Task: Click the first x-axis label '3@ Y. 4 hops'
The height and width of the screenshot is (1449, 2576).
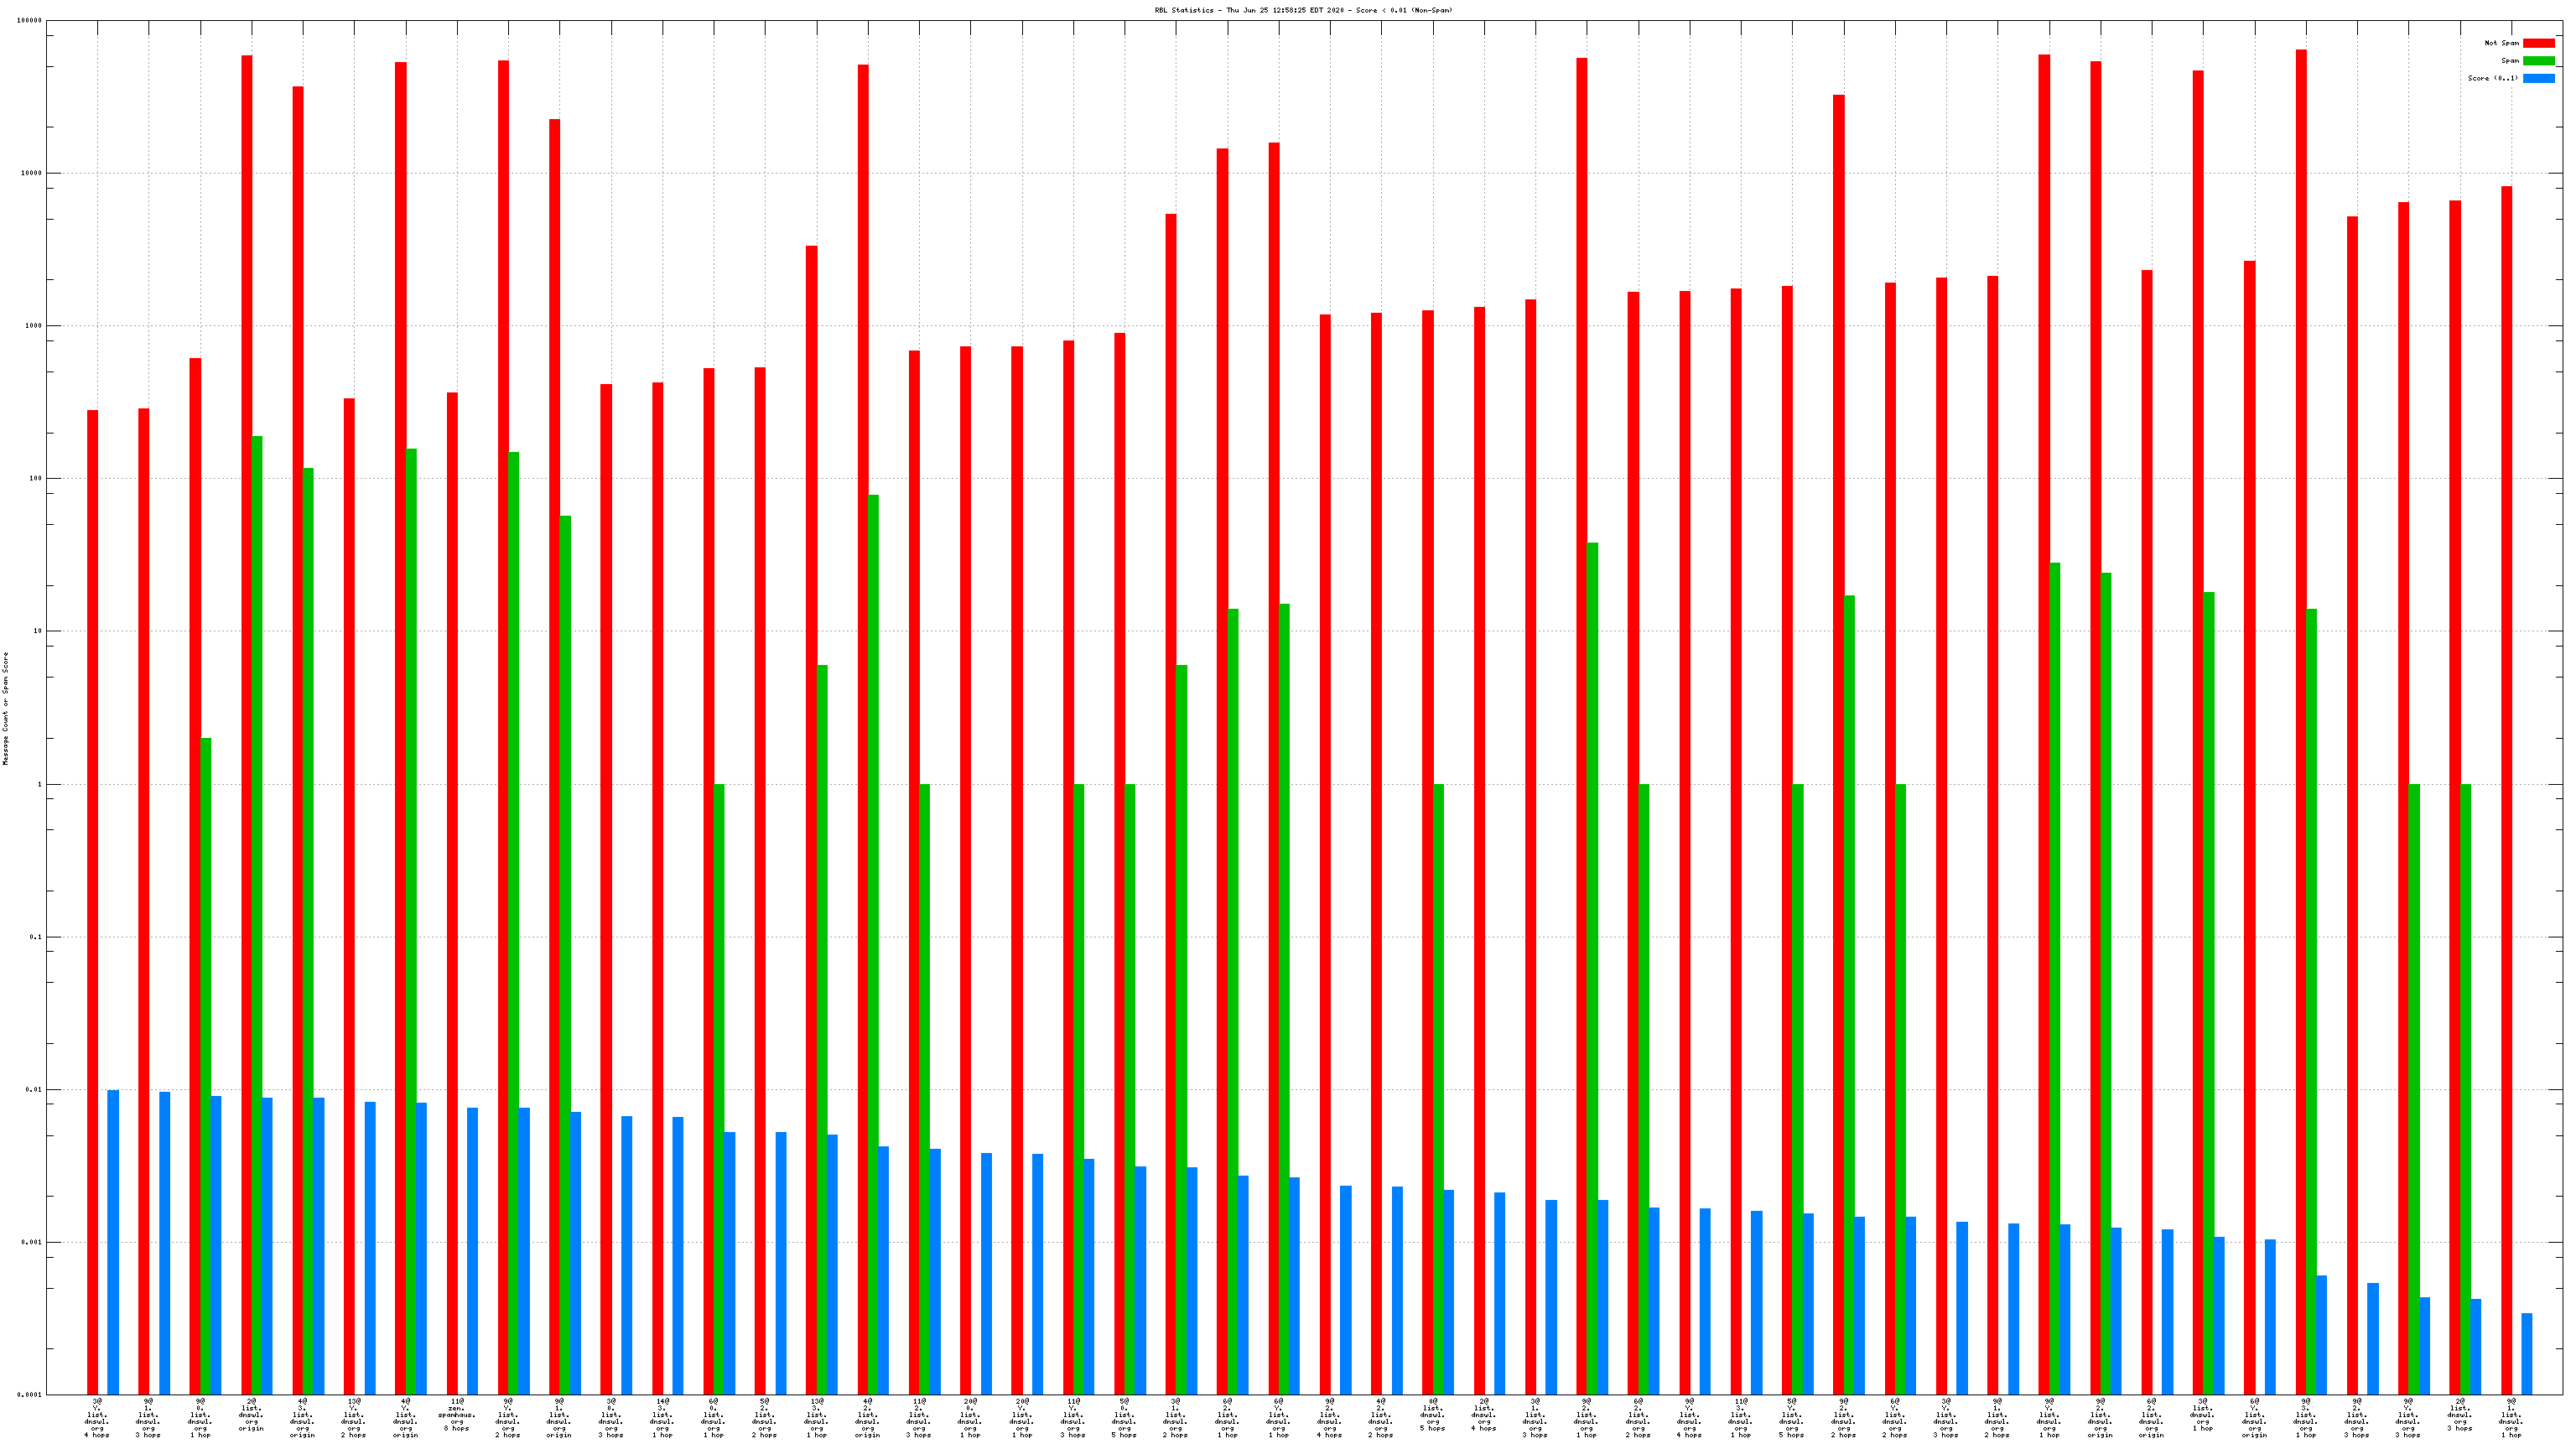Action: (x=97, y=1418)
